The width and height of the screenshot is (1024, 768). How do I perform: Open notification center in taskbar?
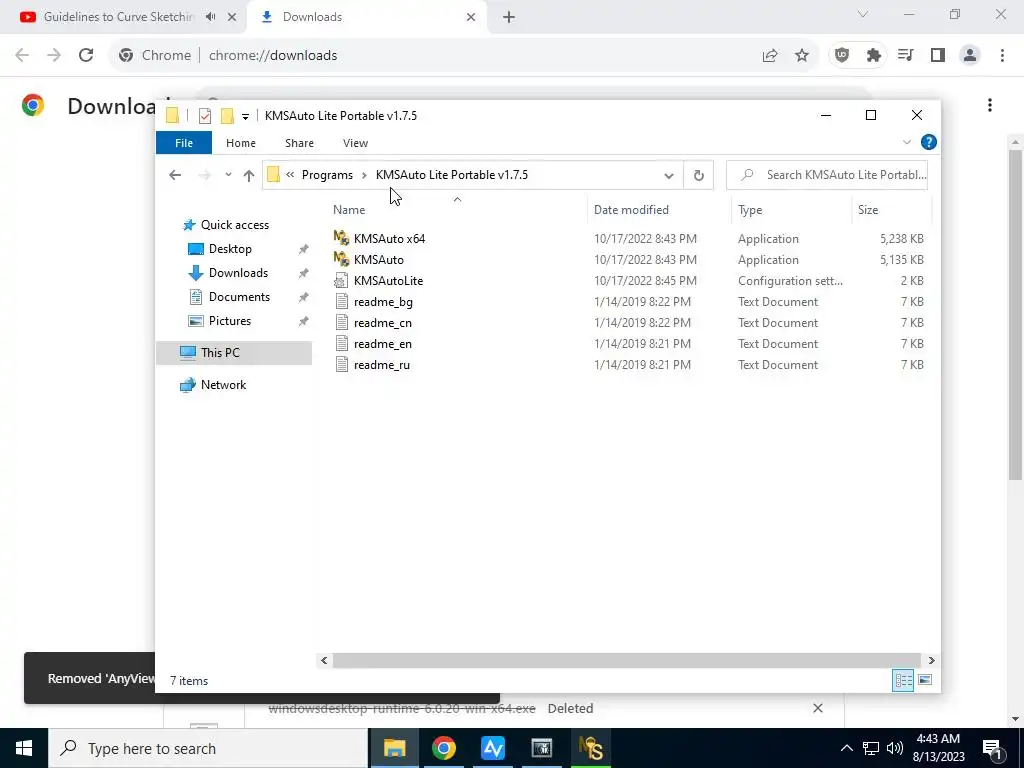(992, 748)
